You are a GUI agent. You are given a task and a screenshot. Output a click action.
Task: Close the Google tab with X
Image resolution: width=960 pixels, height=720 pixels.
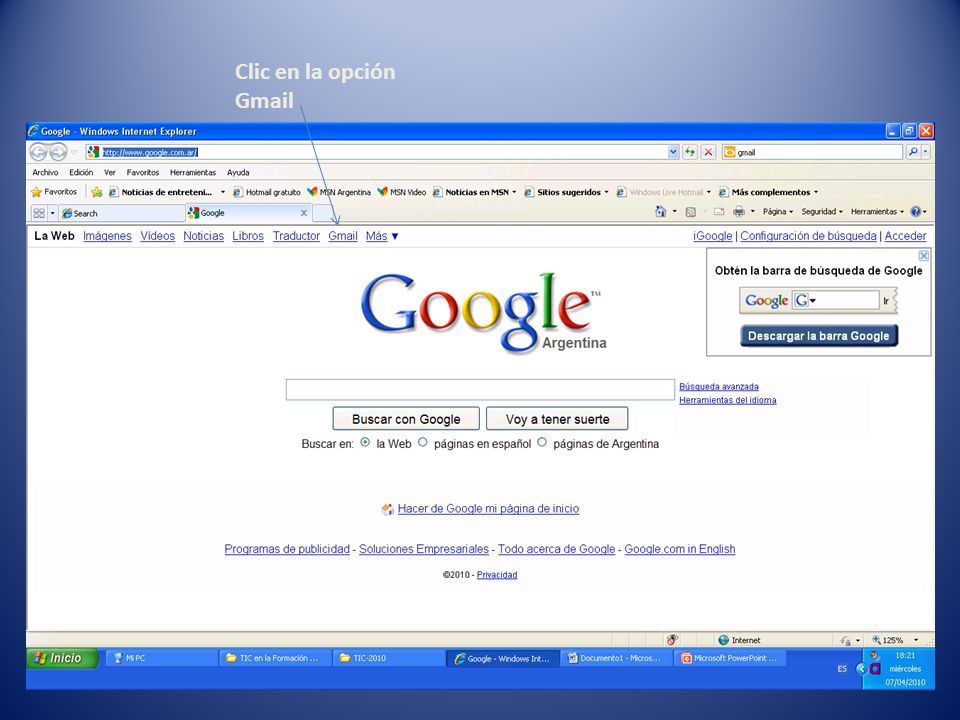click(304, 213)
